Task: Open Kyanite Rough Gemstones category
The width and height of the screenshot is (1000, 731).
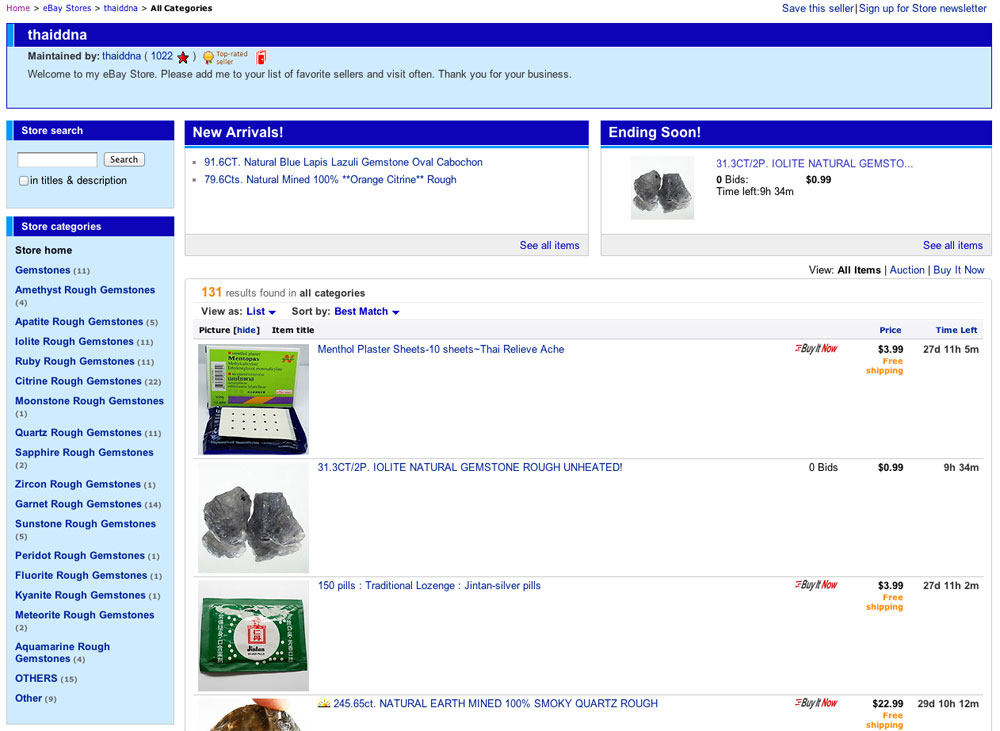Action: click(x=80, y=595)
